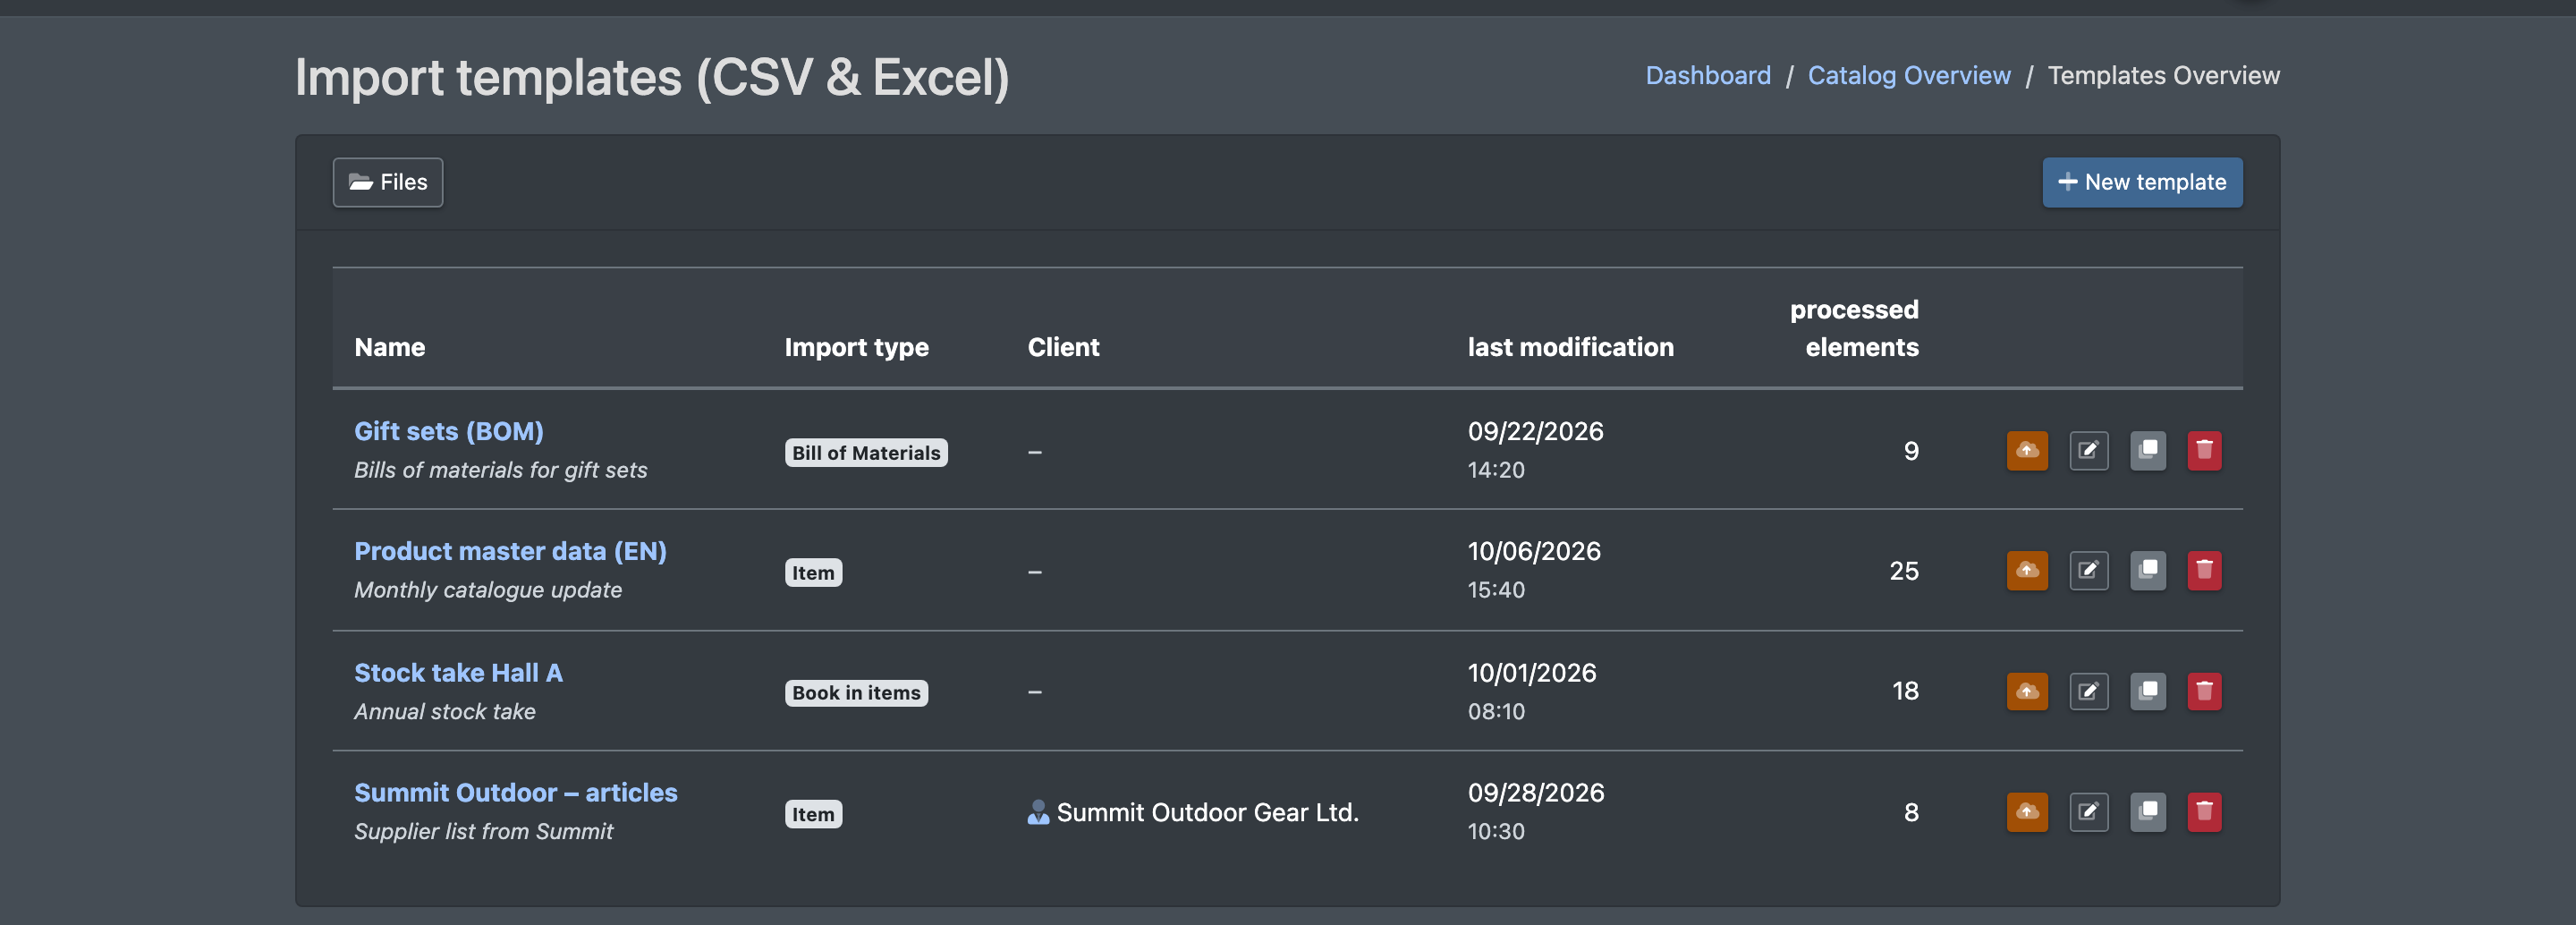Duplicate the Gift sets (BOM) template

tap(2147, 451)
